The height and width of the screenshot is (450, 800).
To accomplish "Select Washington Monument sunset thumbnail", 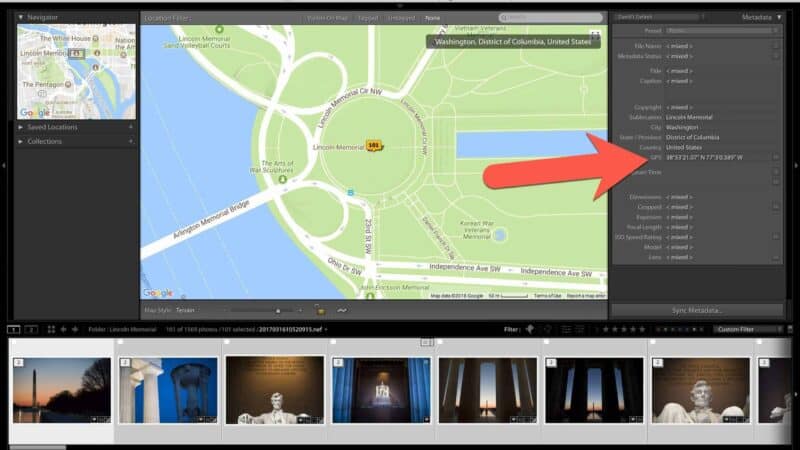I will click(62, 390).
